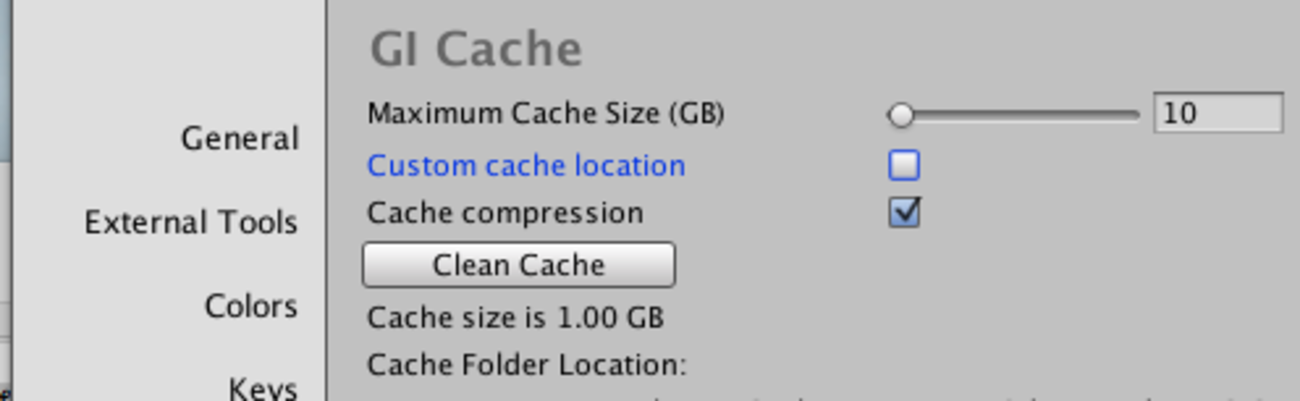This screenshot has width=1300, height=401.
Task: Click the blue Custom cache location label
Action: point(526,165)
